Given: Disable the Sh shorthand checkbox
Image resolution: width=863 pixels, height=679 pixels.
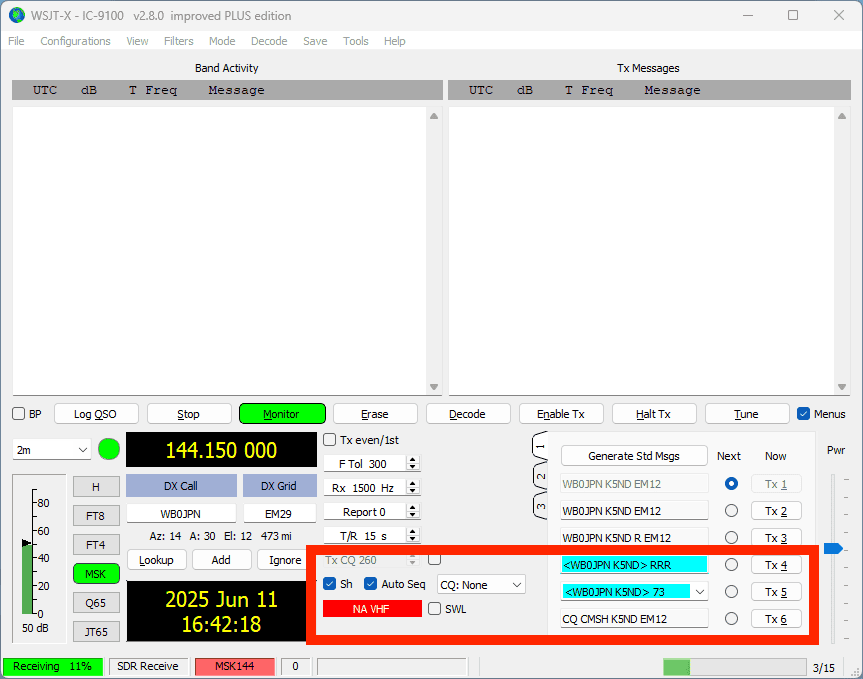Looking at the screenshot, I should click(330, 584).
